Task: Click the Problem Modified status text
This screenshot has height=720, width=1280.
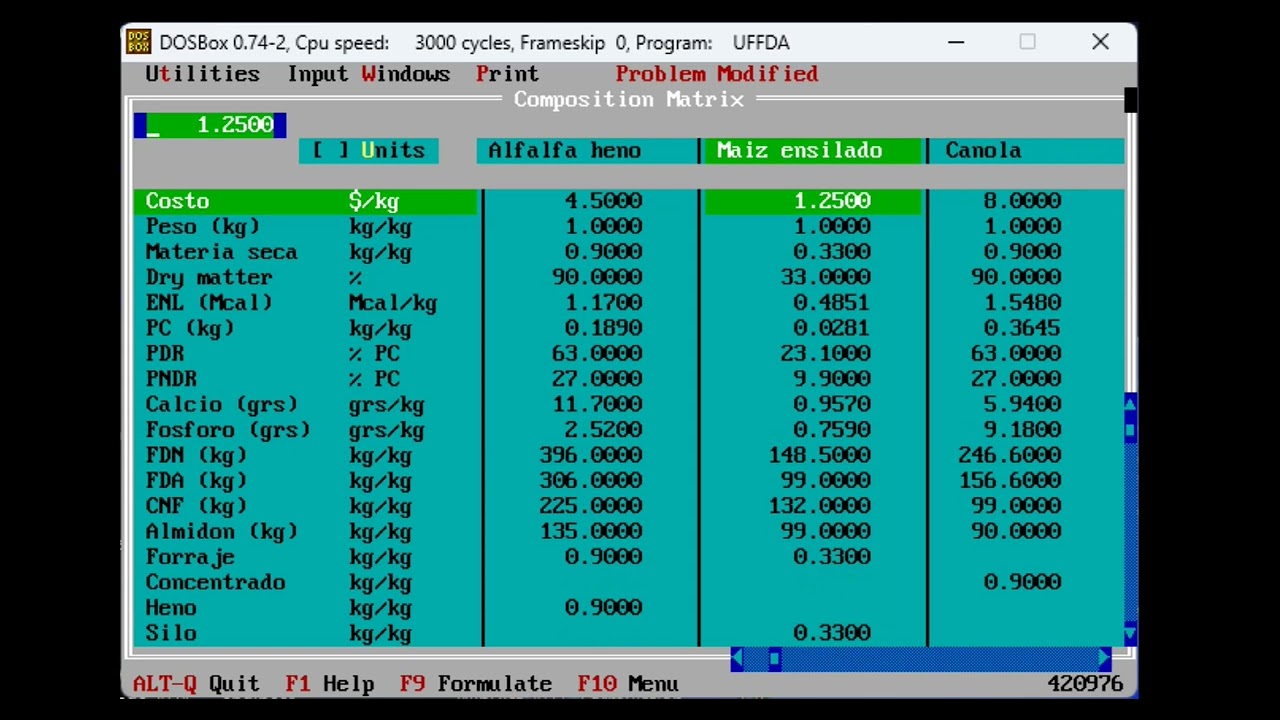Action: (717, 74)
